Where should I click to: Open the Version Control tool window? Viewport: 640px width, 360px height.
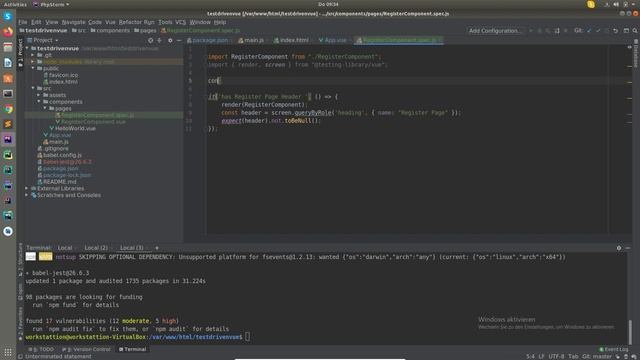pos(87,349)
